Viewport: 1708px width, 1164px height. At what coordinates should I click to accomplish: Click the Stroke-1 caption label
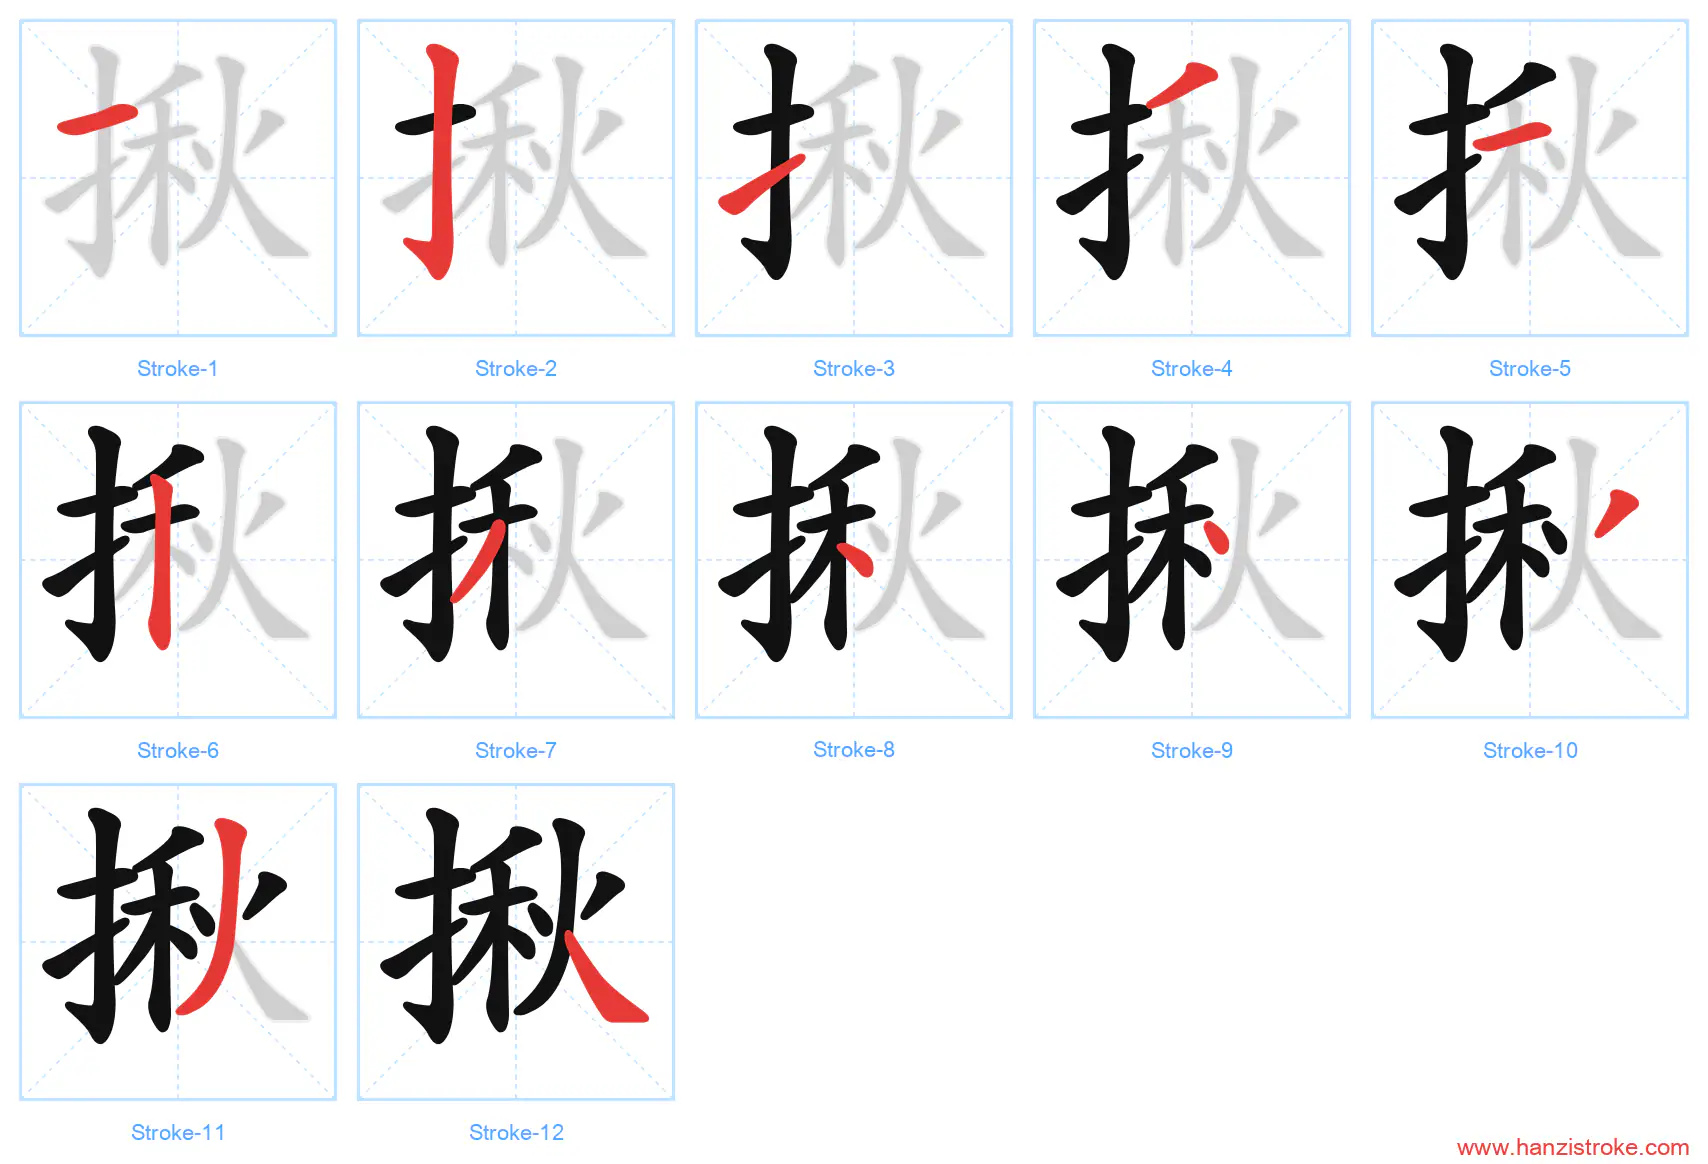178,369
